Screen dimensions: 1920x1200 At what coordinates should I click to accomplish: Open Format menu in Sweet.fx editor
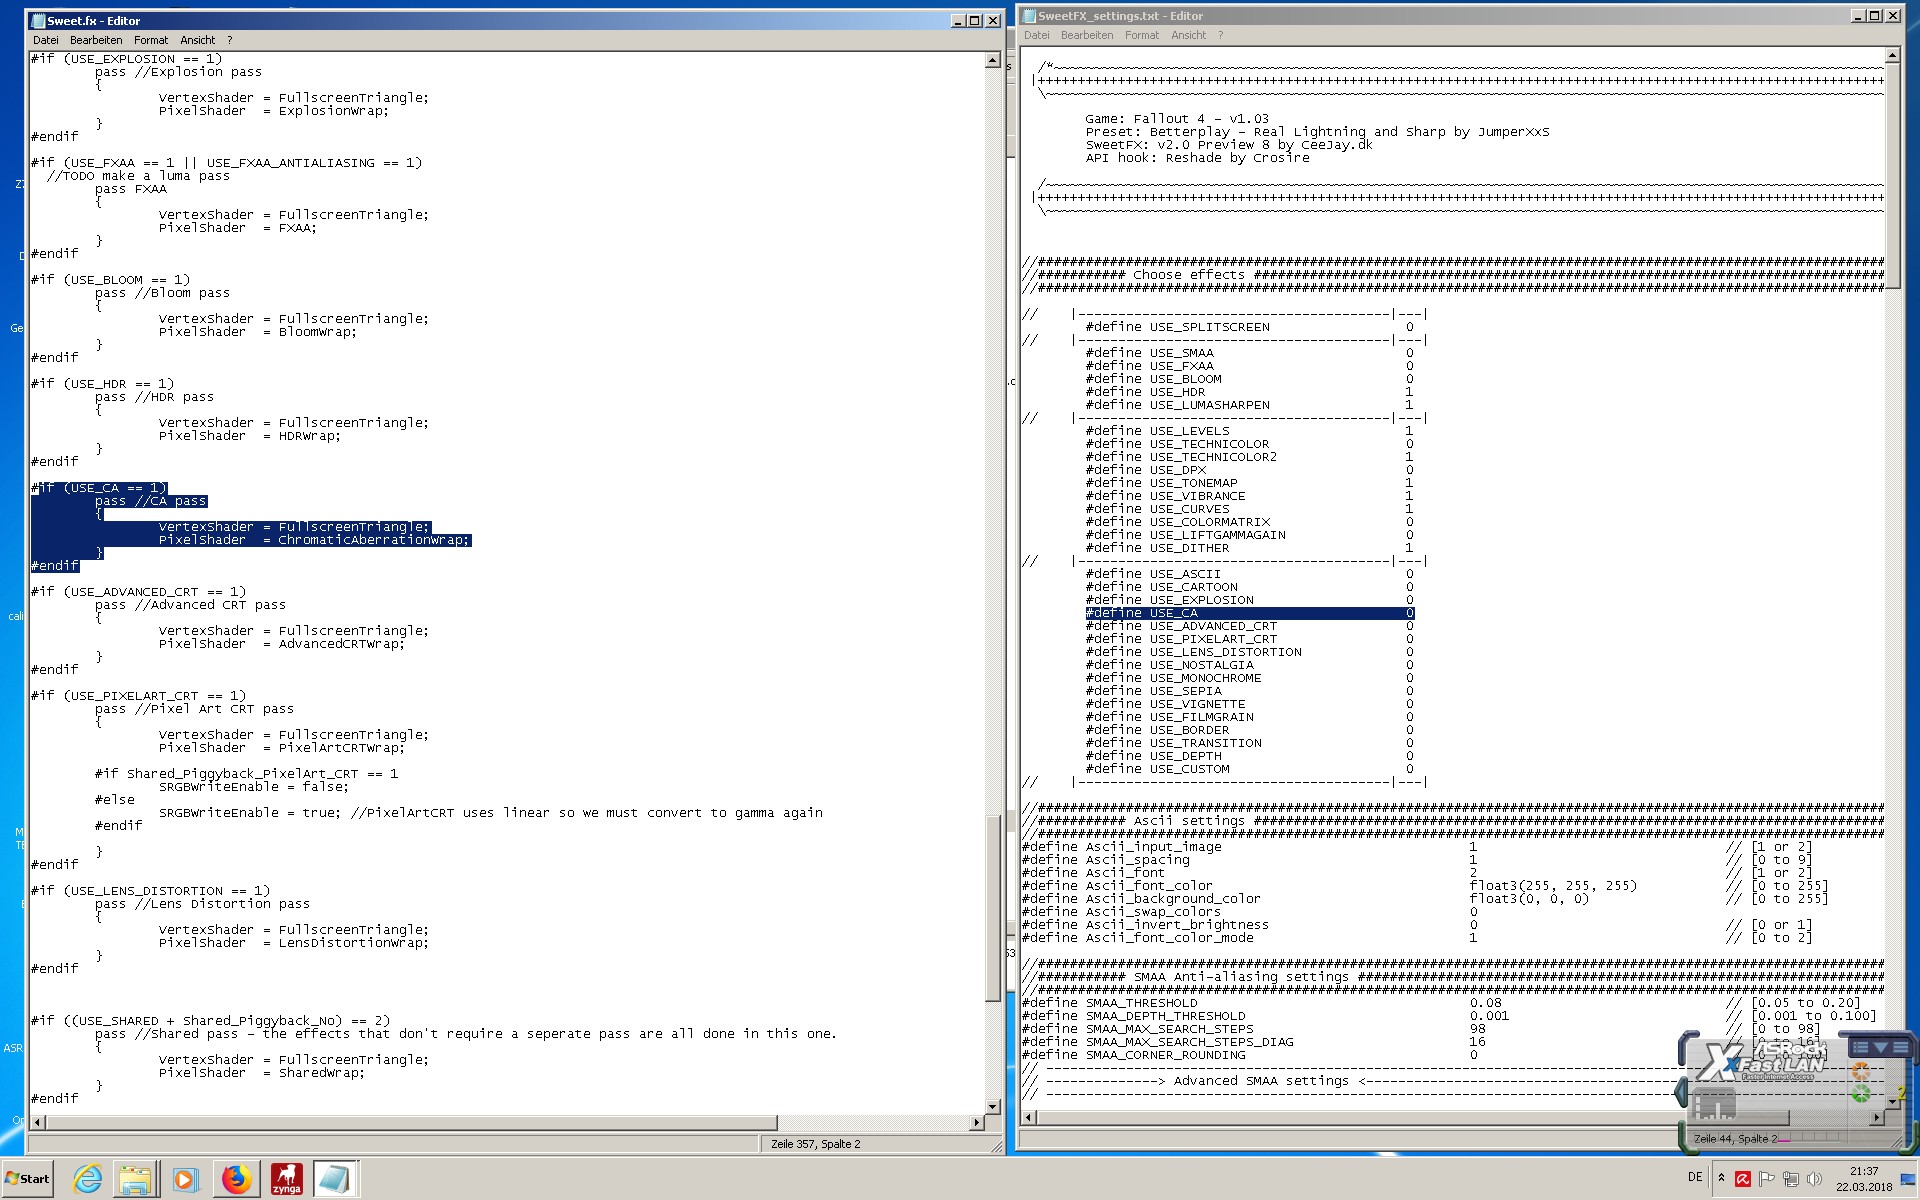point(151,40)
